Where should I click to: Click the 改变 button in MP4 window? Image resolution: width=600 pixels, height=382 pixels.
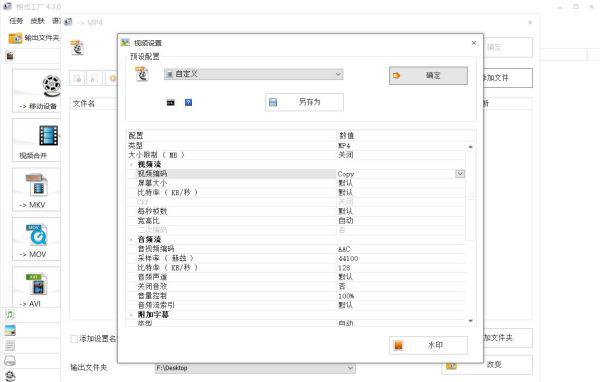pyautogui.click(x=488, y=365)
